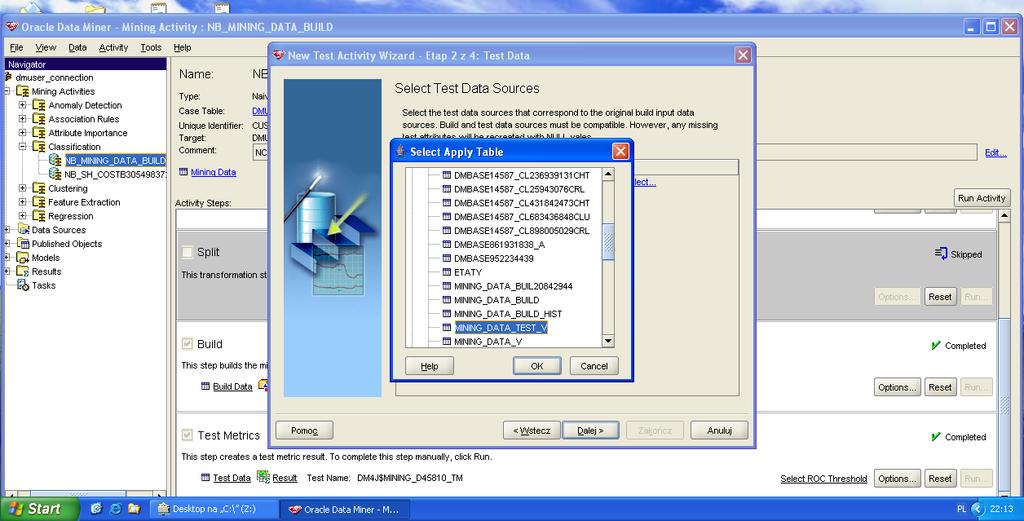The height and width of the screenshot is (521, 1024).
Task: Click the Feature Extraction folder icon
Action: 39,202
